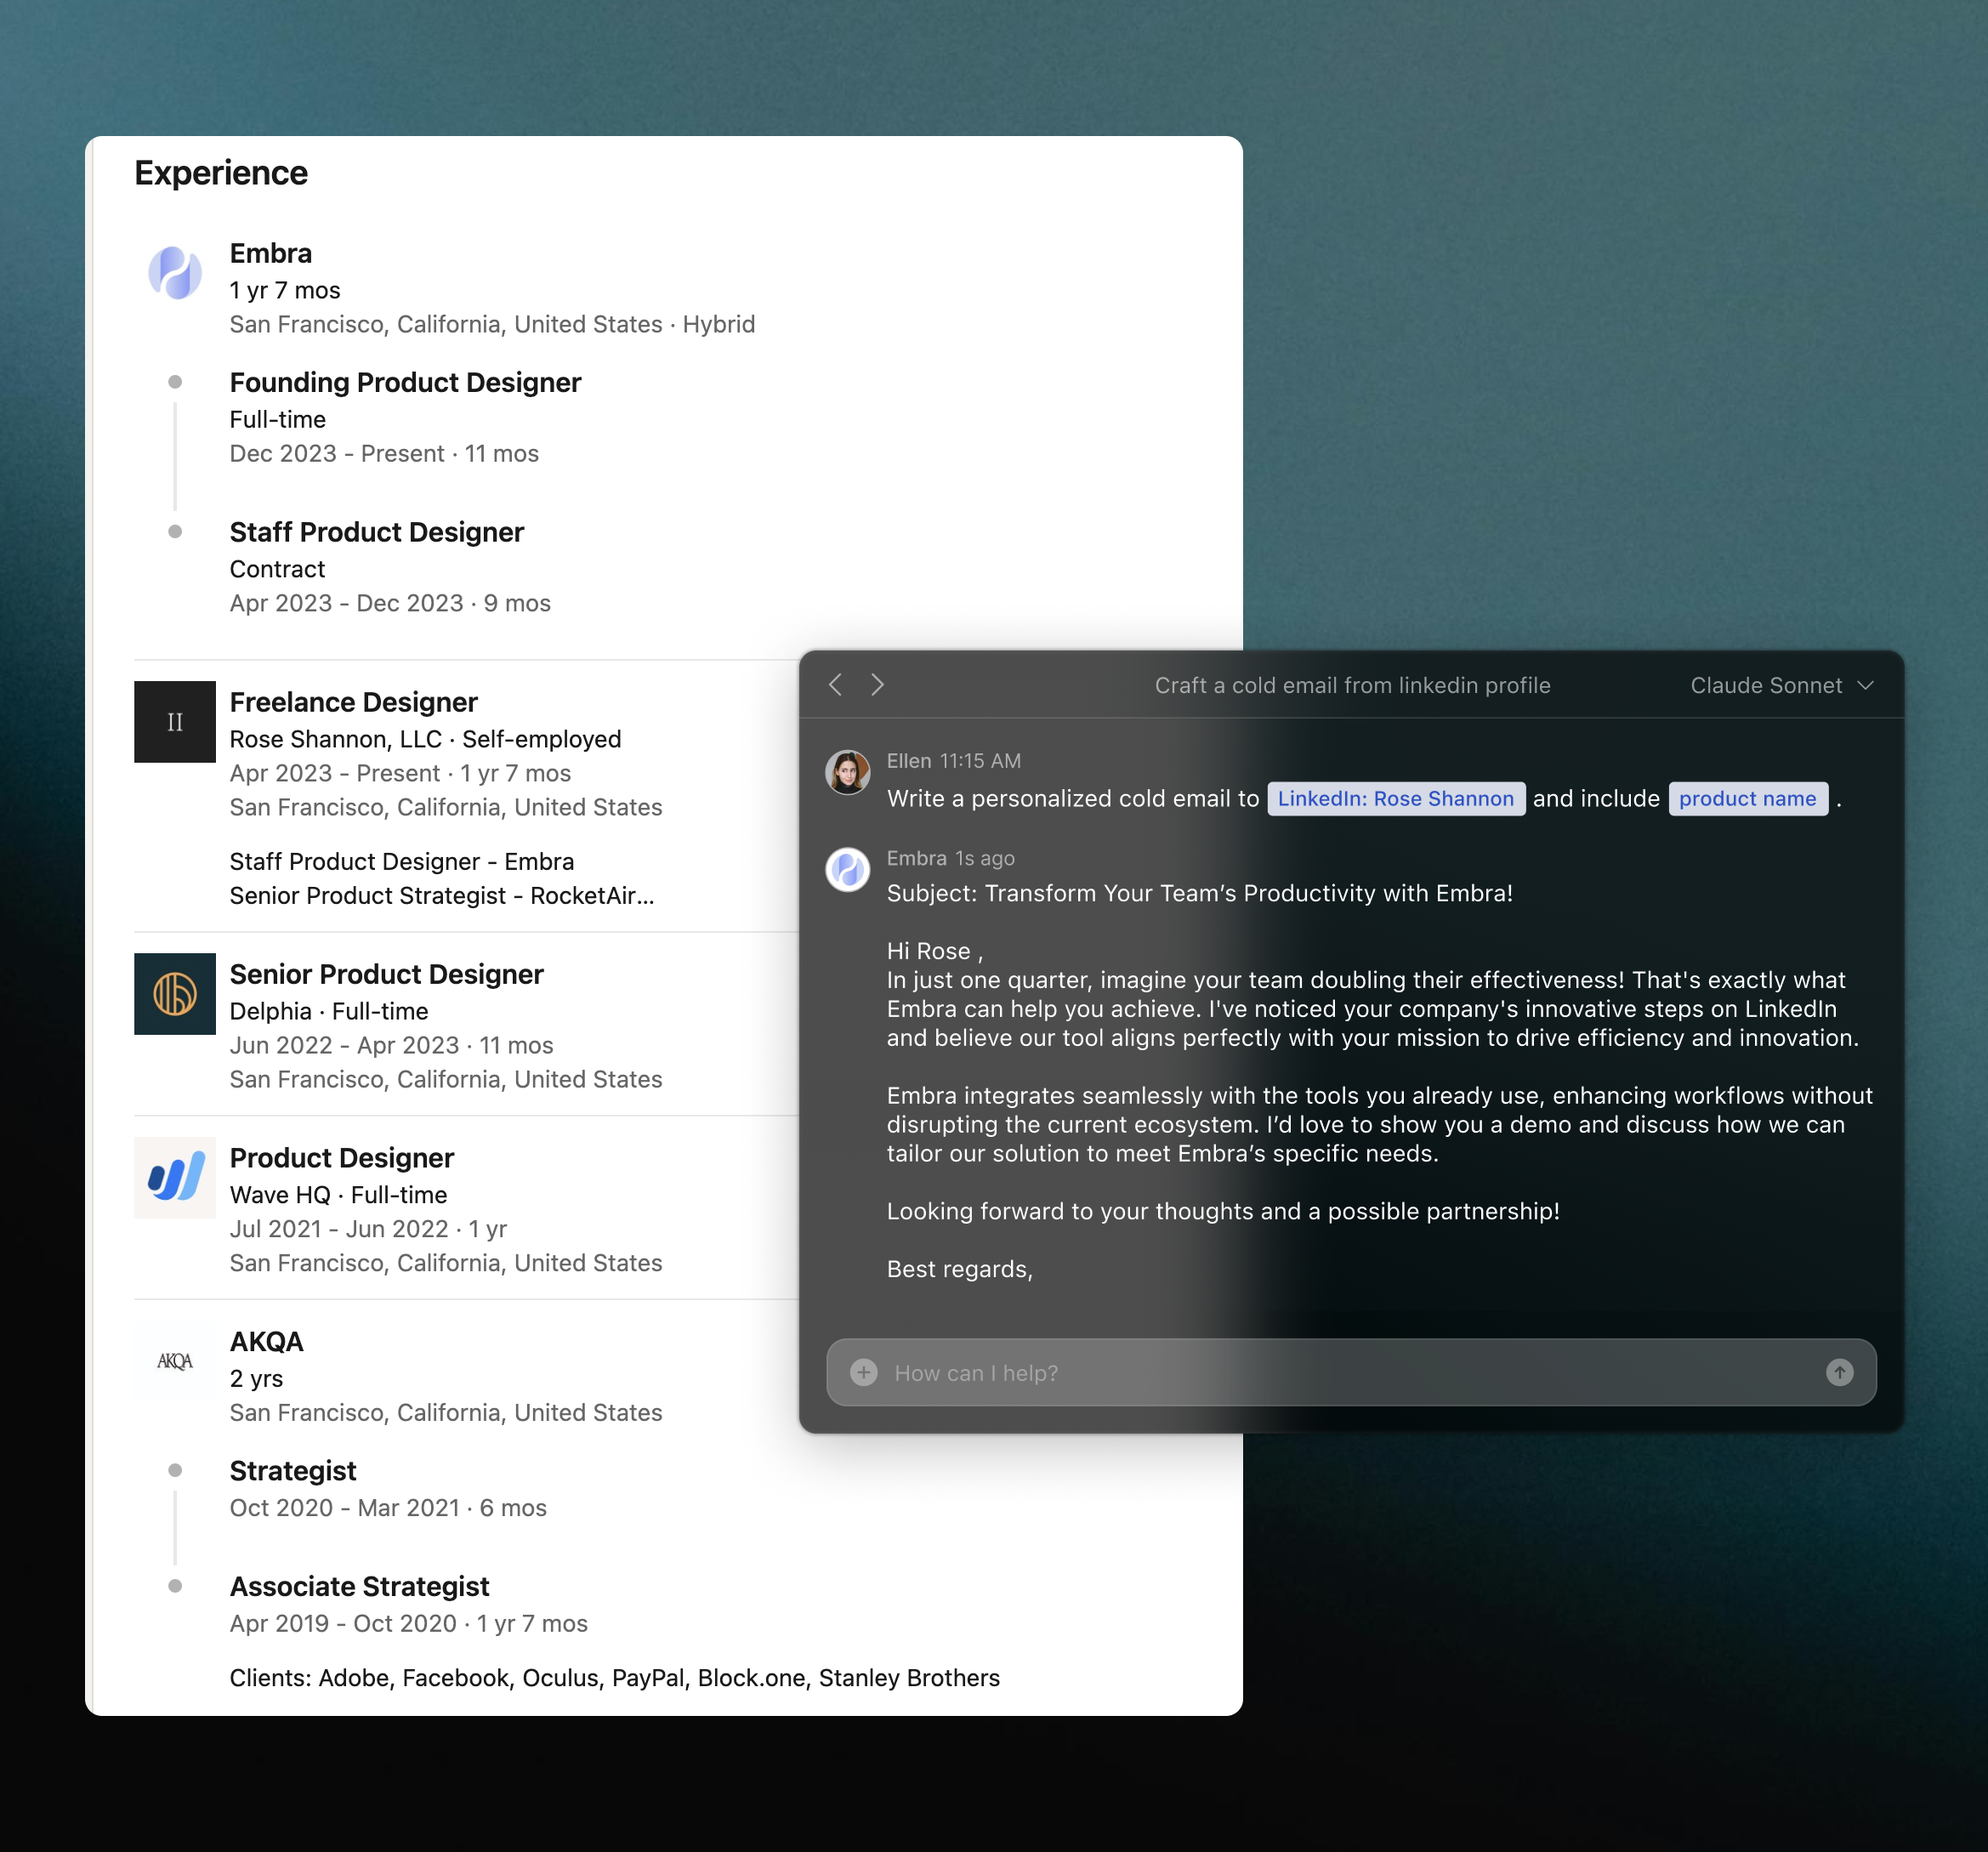Open the Embra company name link
This screenshot has width=1988, height=1852.
(271, 254)
